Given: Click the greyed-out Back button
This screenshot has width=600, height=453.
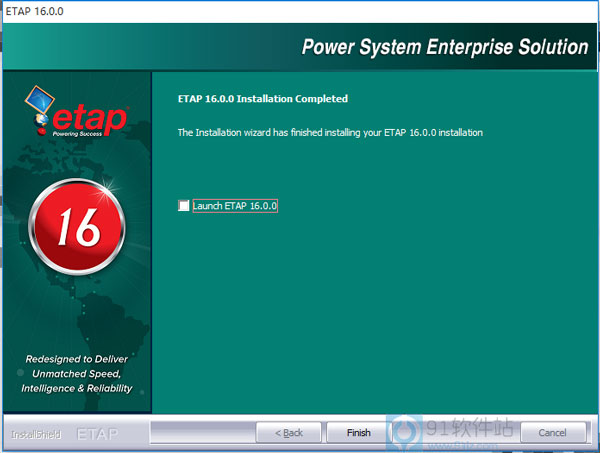Looking at the screenshot, I should 289,433.
